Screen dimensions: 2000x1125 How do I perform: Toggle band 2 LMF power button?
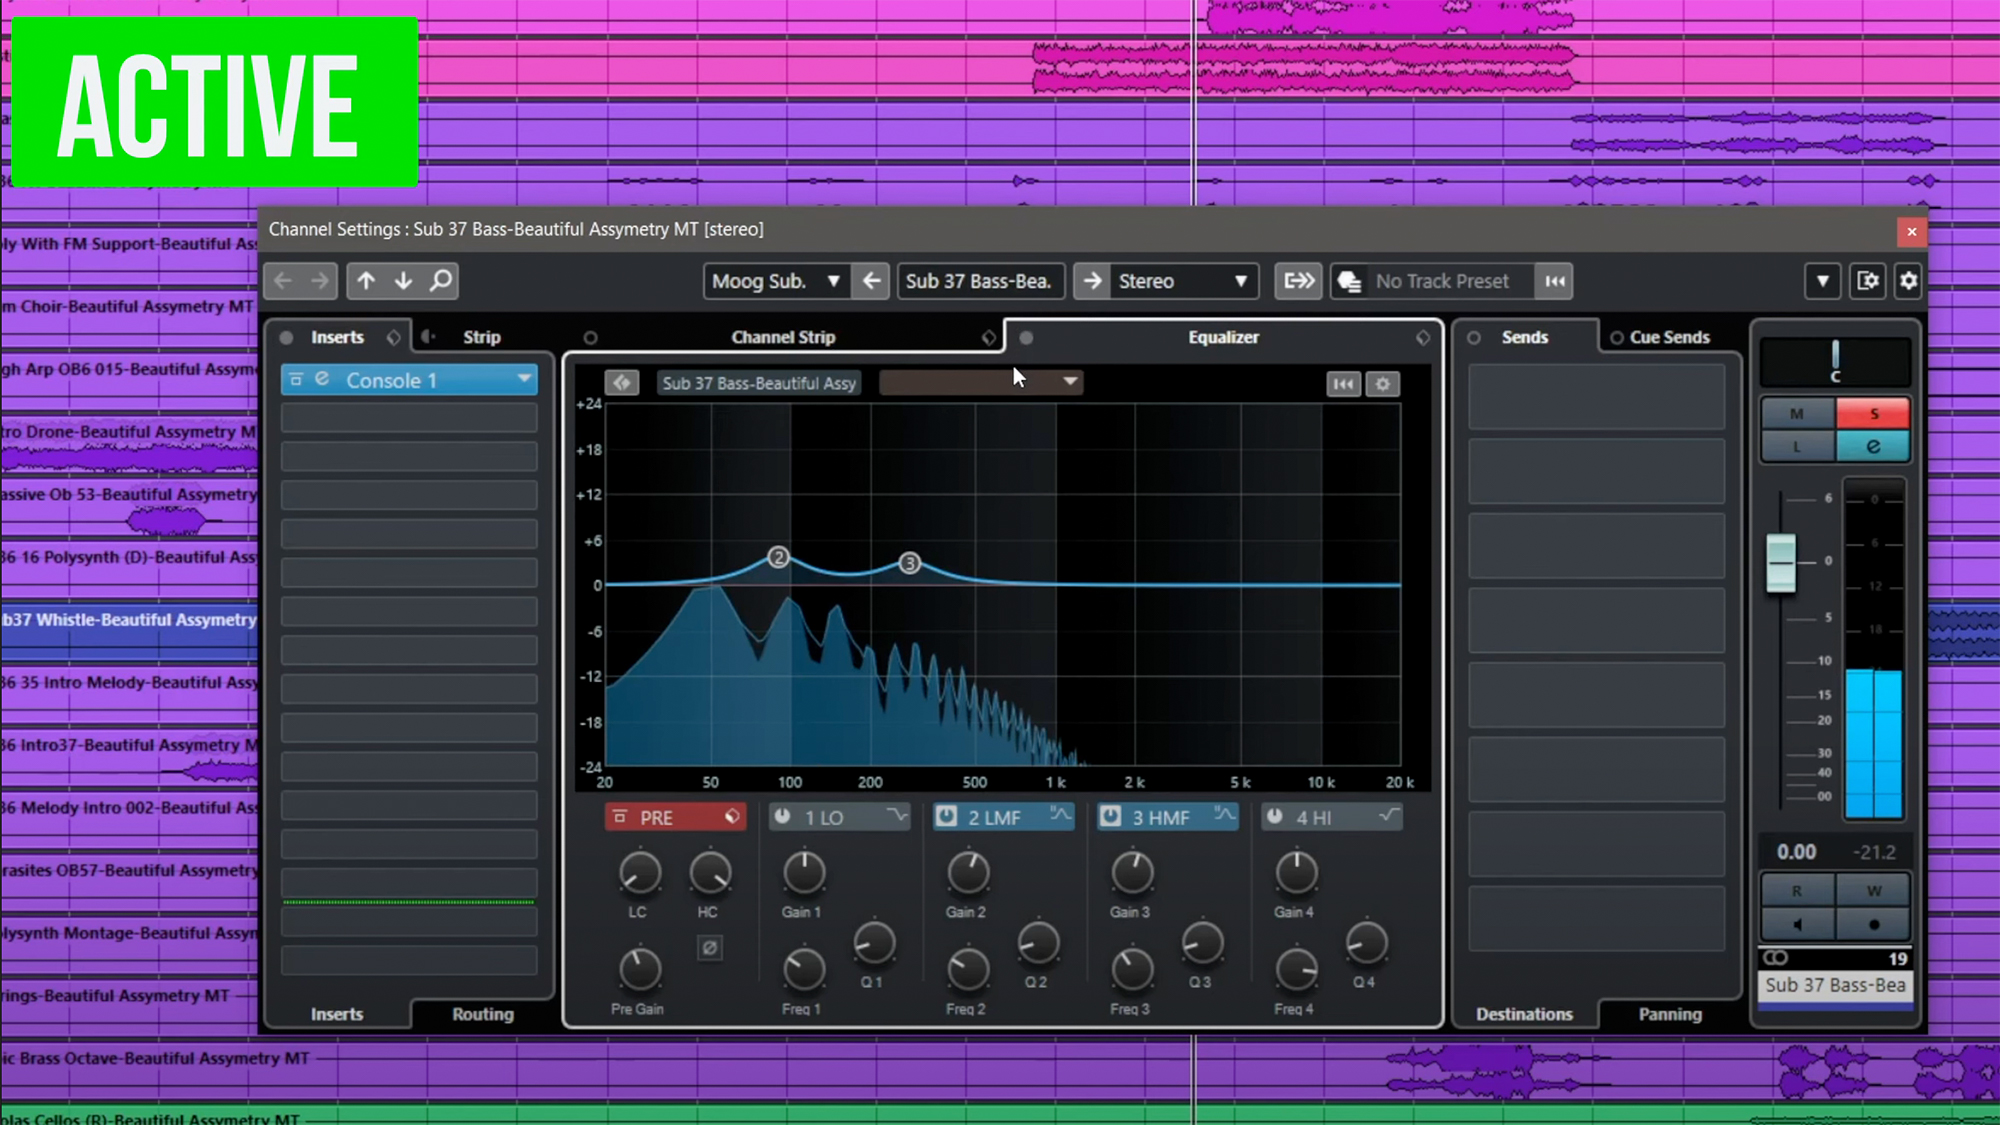946,817
